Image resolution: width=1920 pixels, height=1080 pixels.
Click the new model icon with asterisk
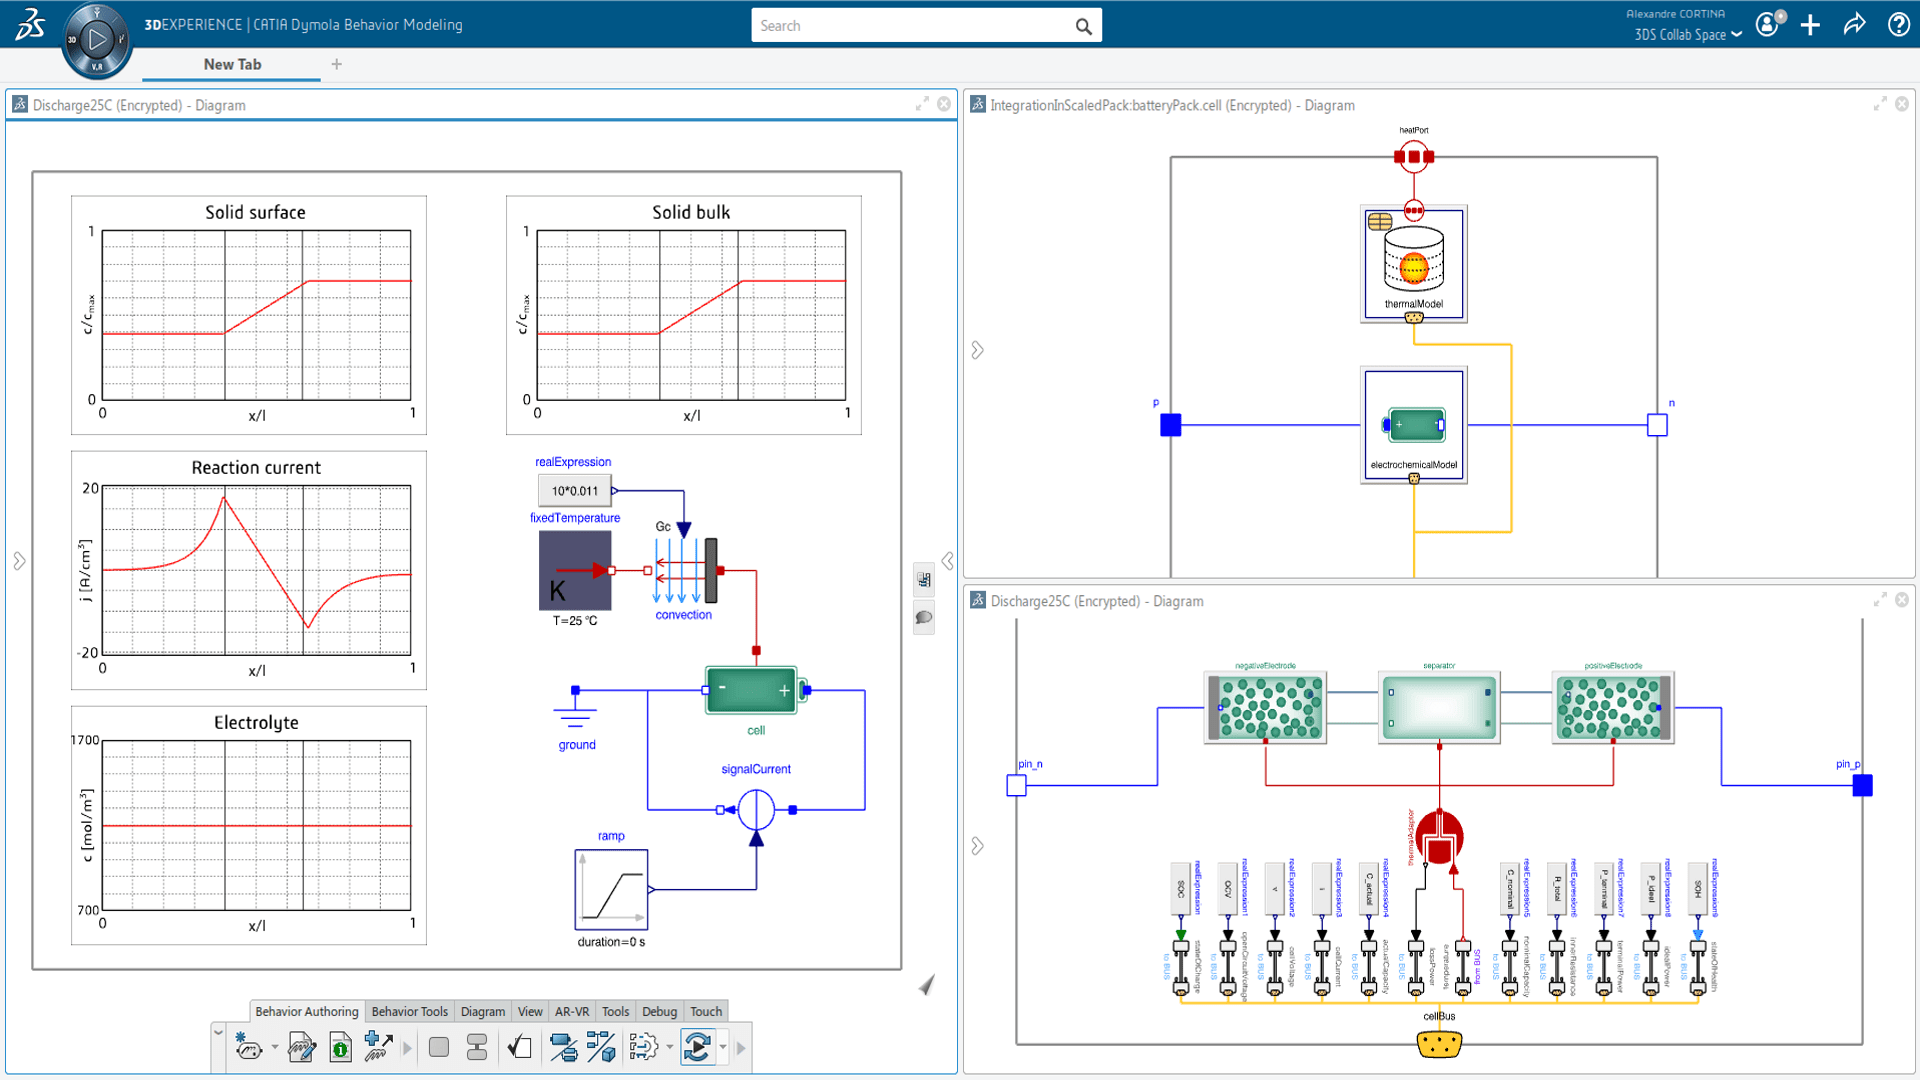[247, 1047]
